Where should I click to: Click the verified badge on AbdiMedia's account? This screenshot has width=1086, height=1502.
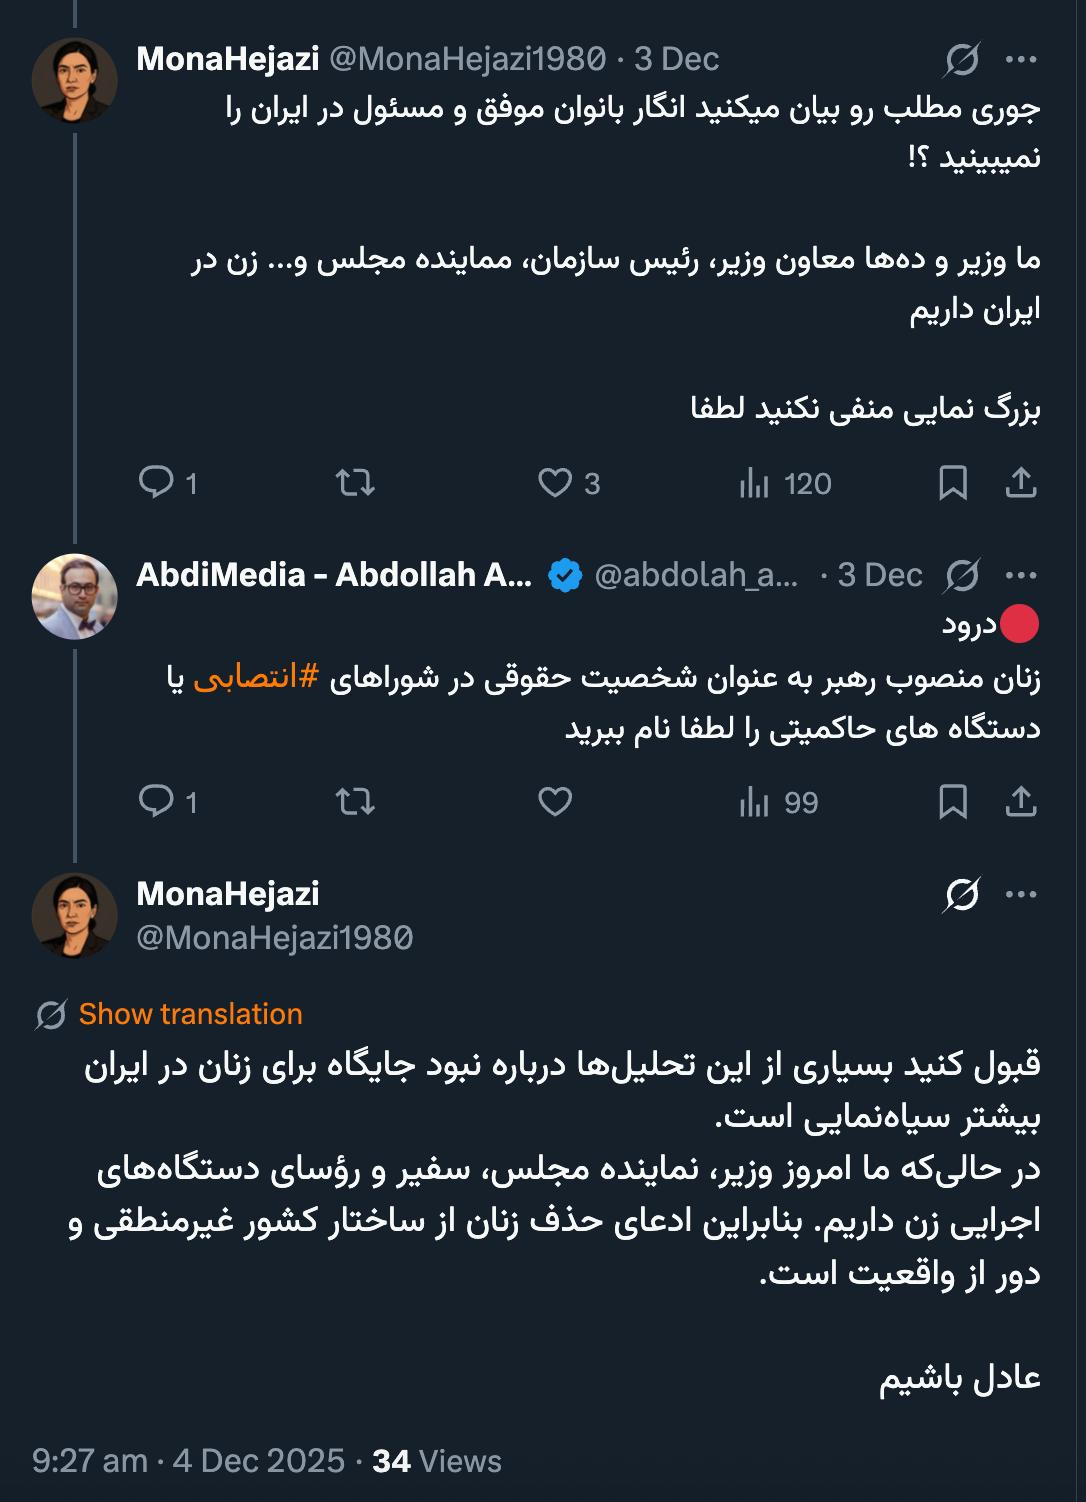564,575
